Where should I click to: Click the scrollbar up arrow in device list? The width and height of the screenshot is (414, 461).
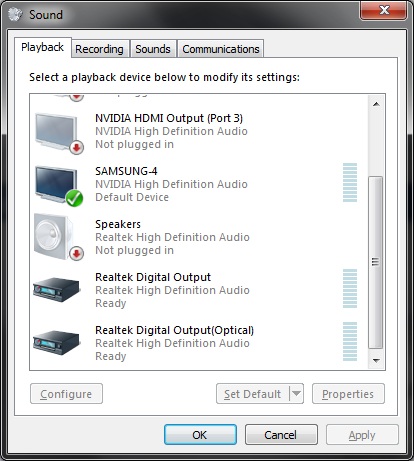[376, 104]
